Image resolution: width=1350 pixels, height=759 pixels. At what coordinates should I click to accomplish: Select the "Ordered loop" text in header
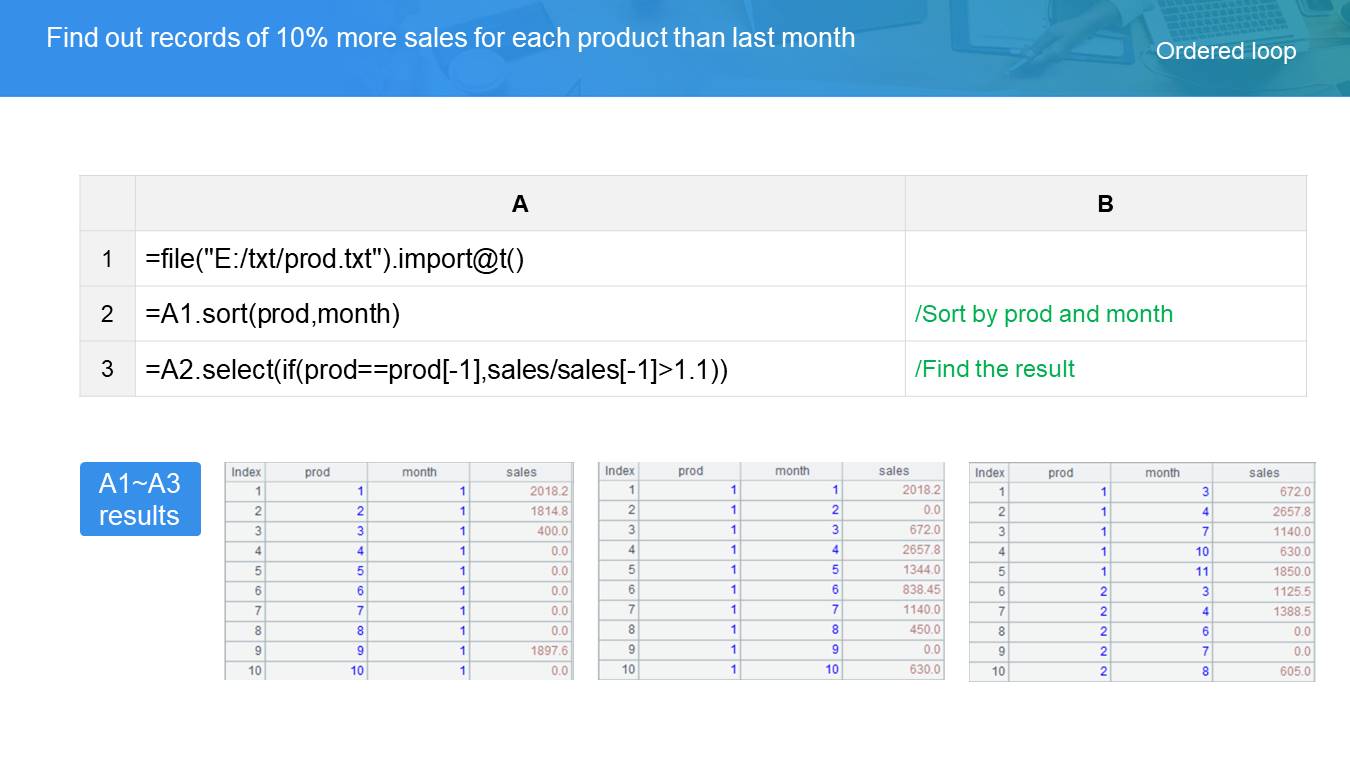click(1225, 51)
